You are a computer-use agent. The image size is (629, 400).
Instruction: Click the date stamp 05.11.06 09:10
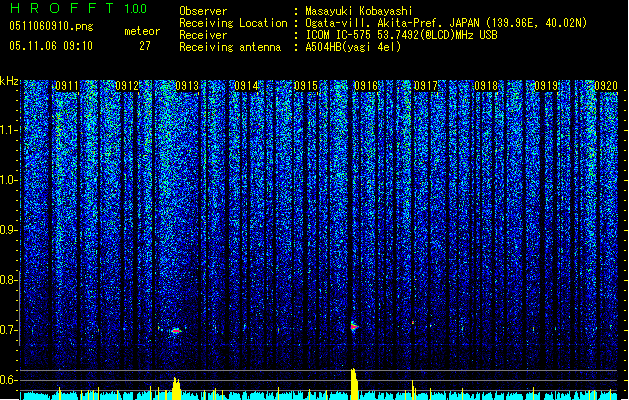[51, 46]
